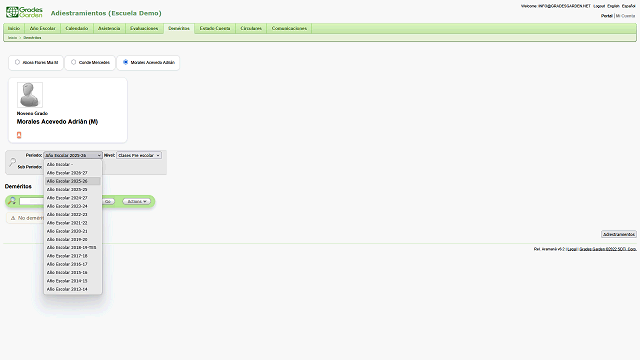Choose Año Escolar 2020-21 option
The width and height of the screenshot is (640, 360).
(73, 231)
